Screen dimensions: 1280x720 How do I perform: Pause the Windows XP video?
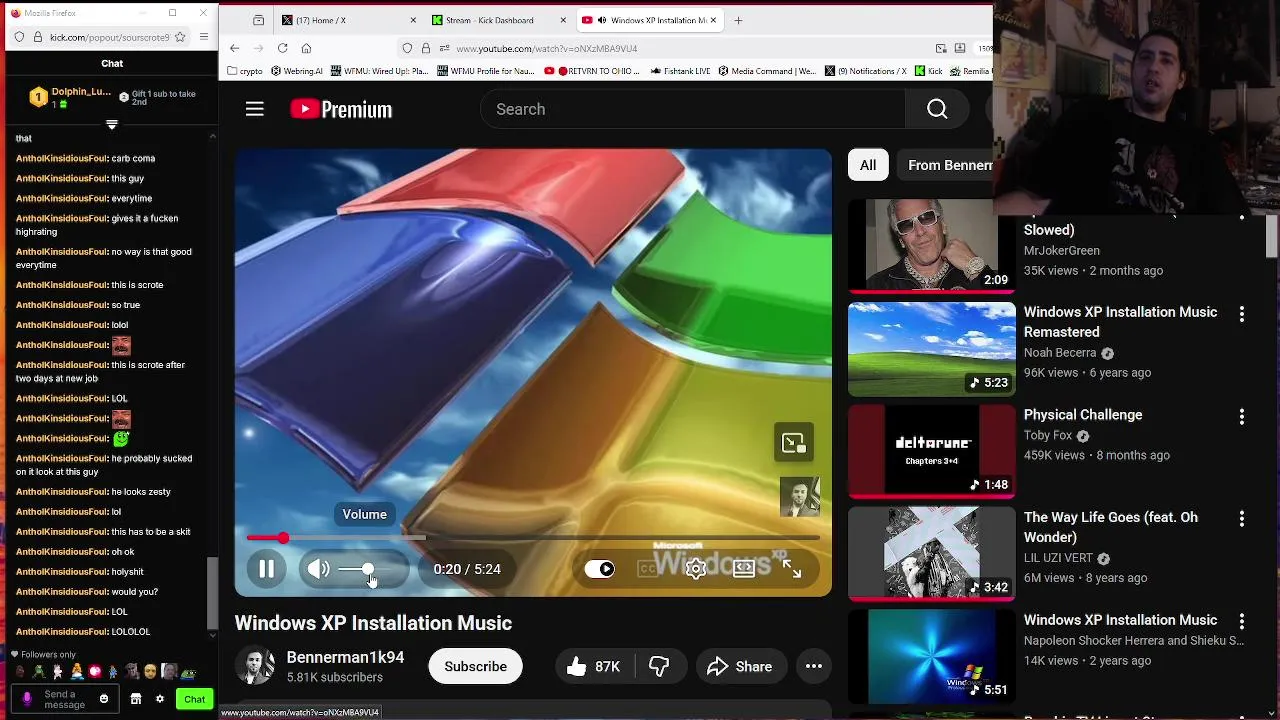tap(266, 569)
